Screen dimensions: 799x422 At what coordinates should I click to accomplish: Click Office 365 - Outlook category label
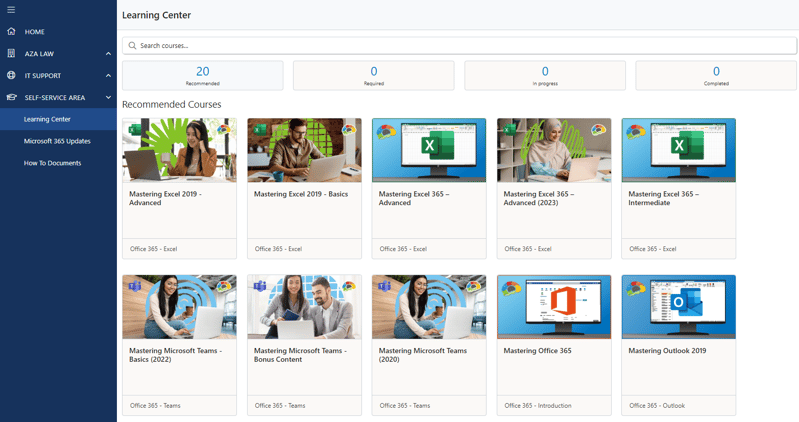657,406
